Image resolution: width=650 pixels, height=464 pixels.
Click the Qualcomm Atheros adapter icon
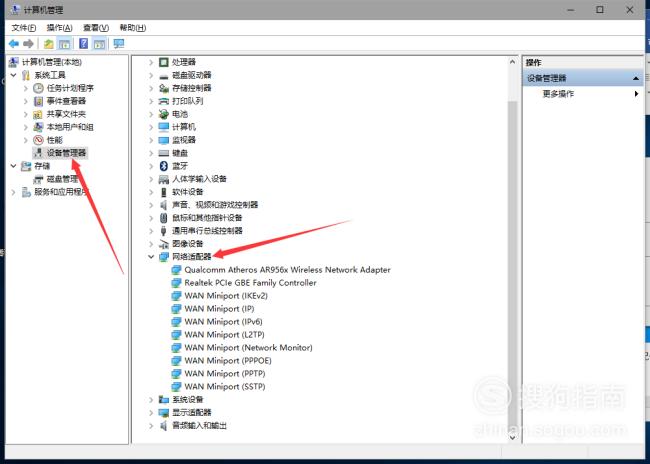point(177,270)
